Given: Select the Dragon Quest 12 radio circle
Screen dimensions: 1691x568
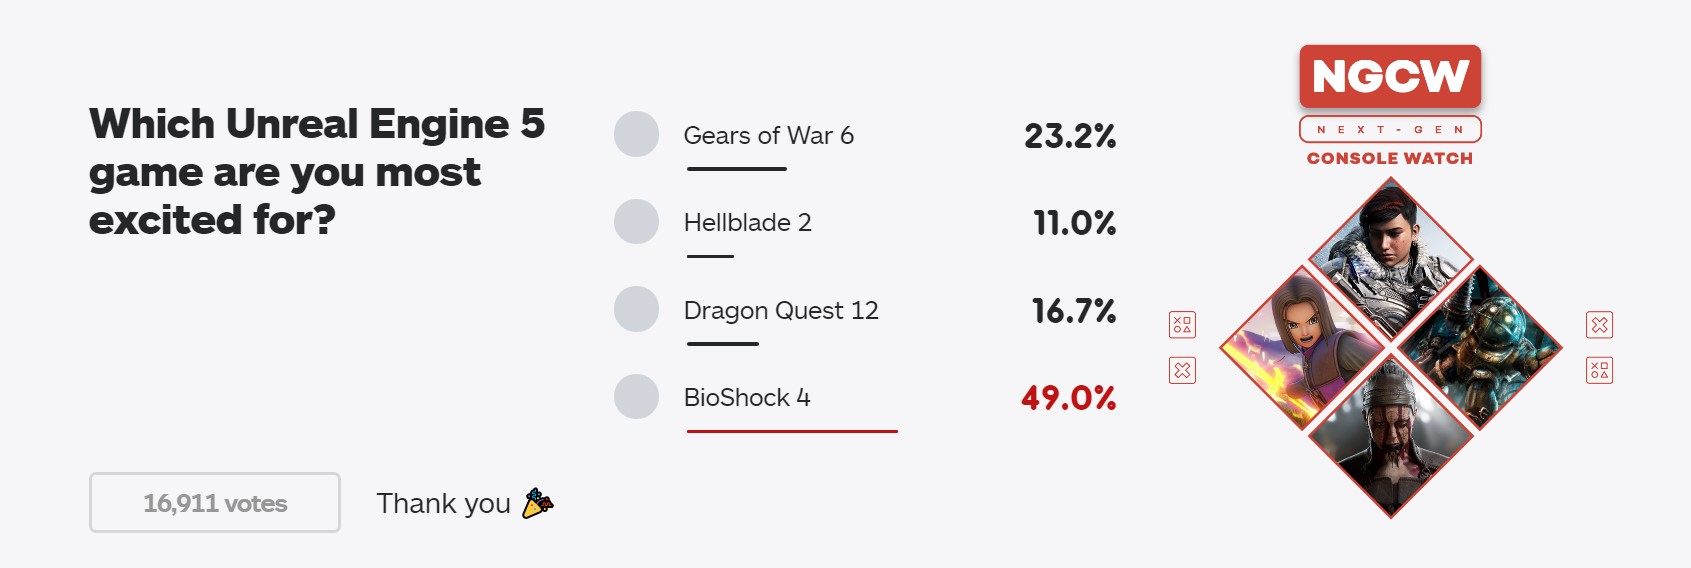Looking at the screenshot, I should [x=636, y=309].
